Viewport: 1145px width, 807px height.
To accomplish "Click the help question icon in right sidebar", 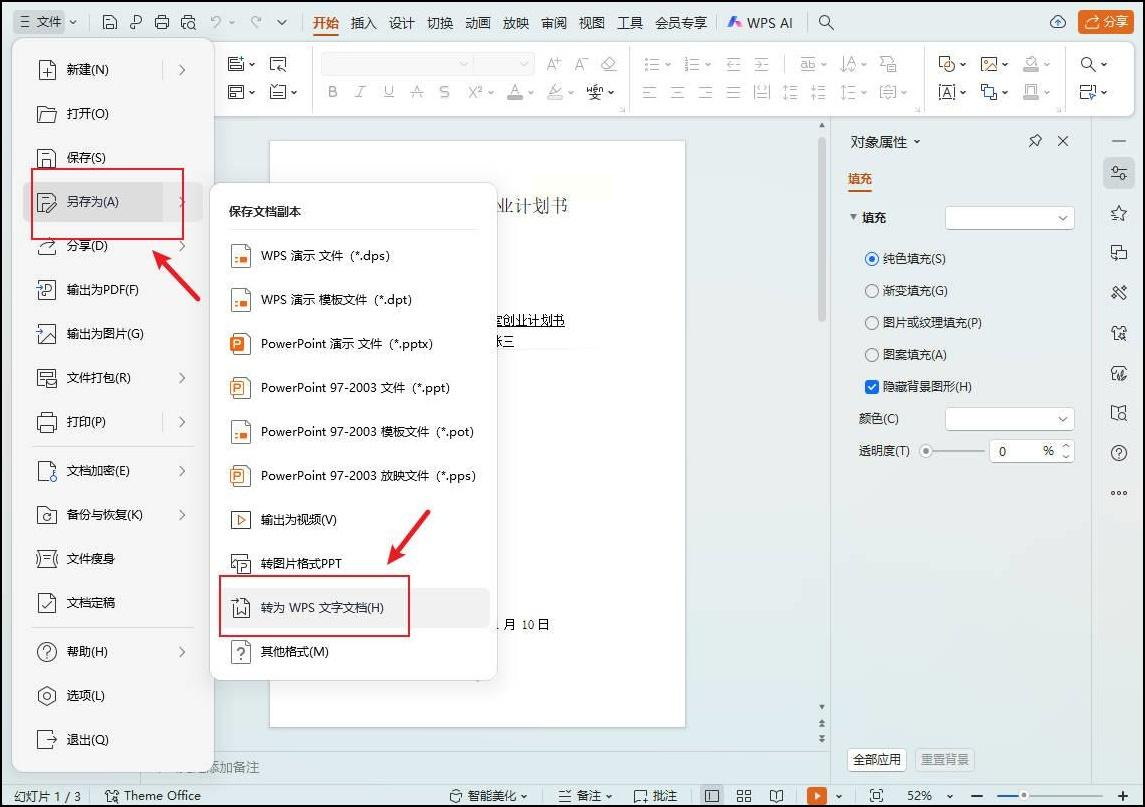I will [1119, 453].
